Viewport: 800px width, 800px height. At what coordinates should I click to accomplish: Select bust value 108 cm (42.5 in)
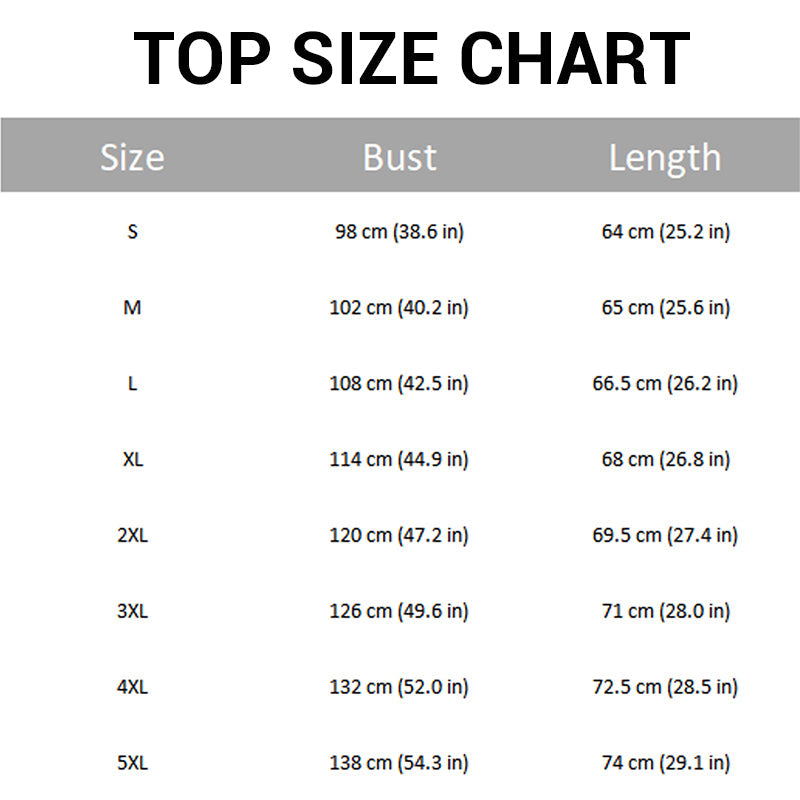click(x=399, y=384)
